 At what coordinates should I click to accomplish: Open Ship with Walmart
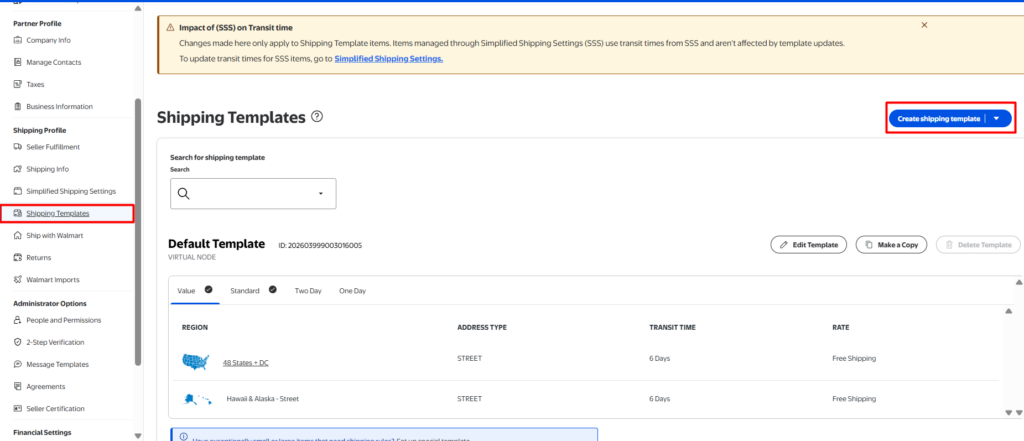coord(54,235)
